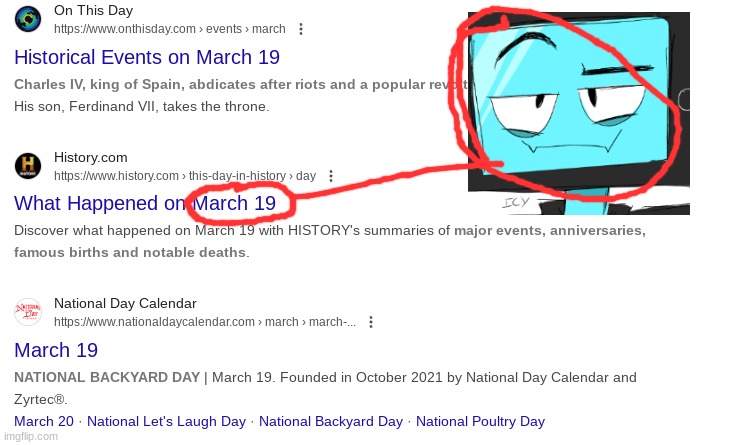Click the On This Day site favicon
This screenshot has height=445, width=744.
pyautogui.click(x=28, y=19)
